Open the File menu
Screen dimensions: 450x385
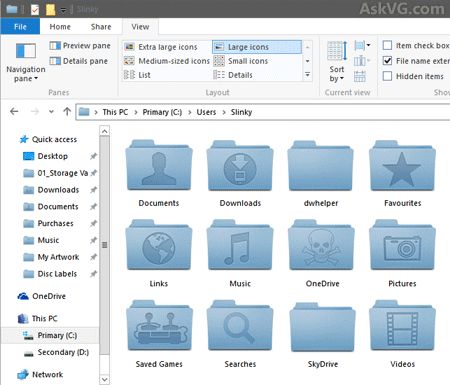point(20,27)
